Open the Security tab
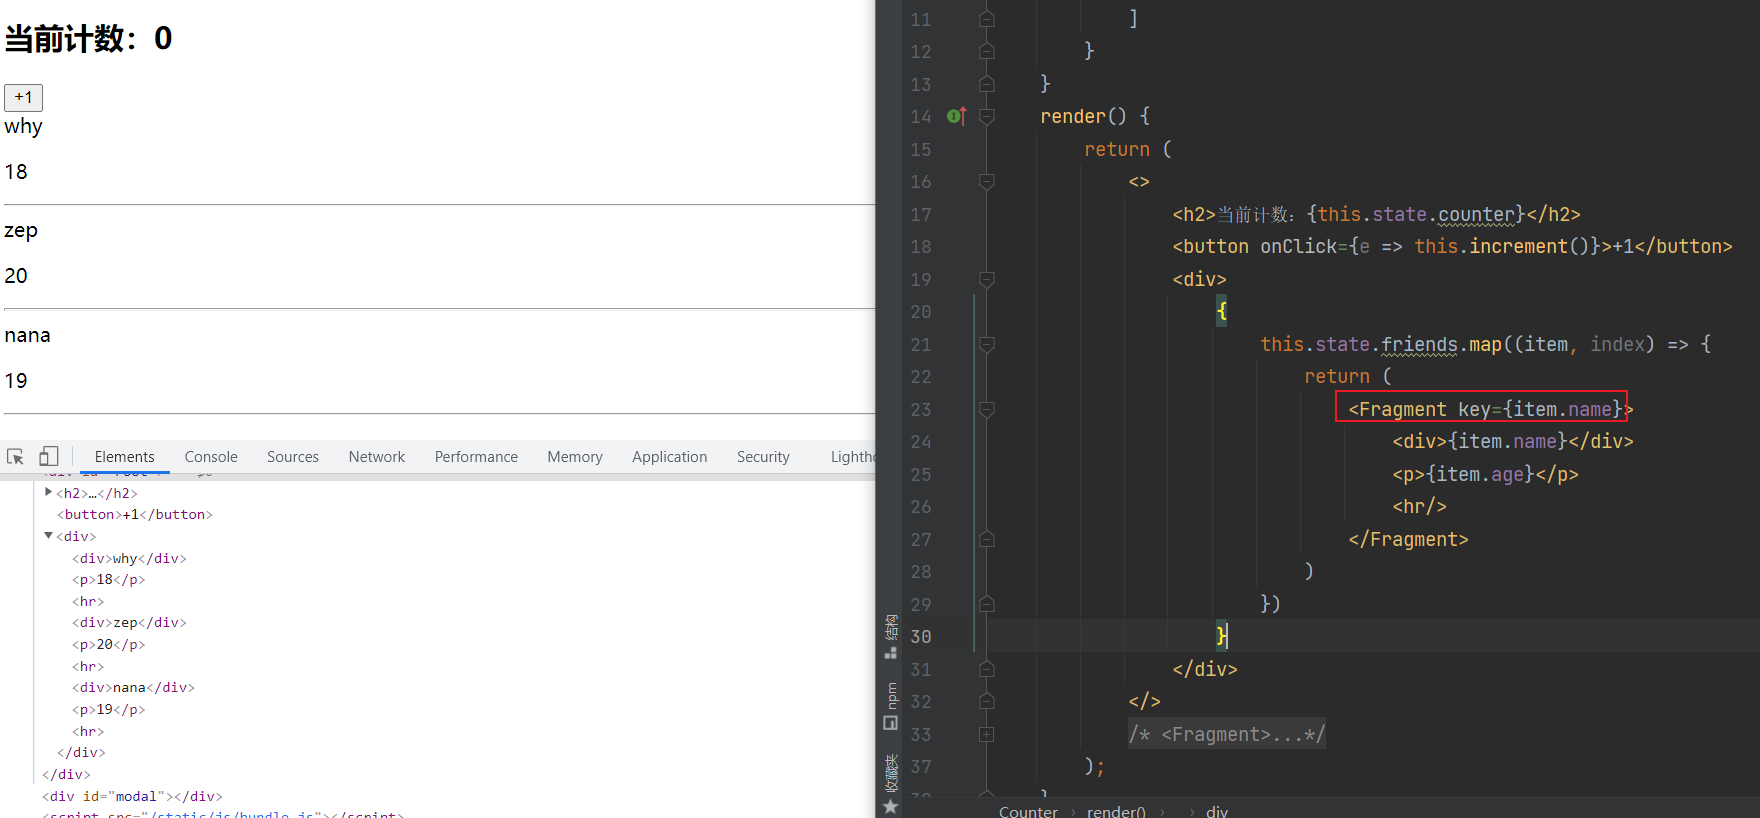The image size is (1760, 818). tap(763, 457)
